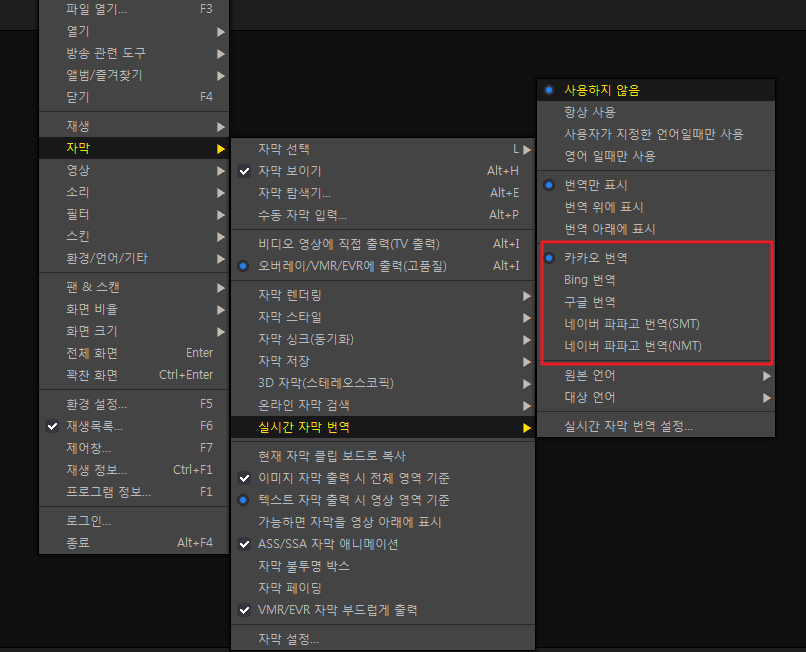Open the 파일 열기... menu item
806x652 pixels.
tap(134, 9)
